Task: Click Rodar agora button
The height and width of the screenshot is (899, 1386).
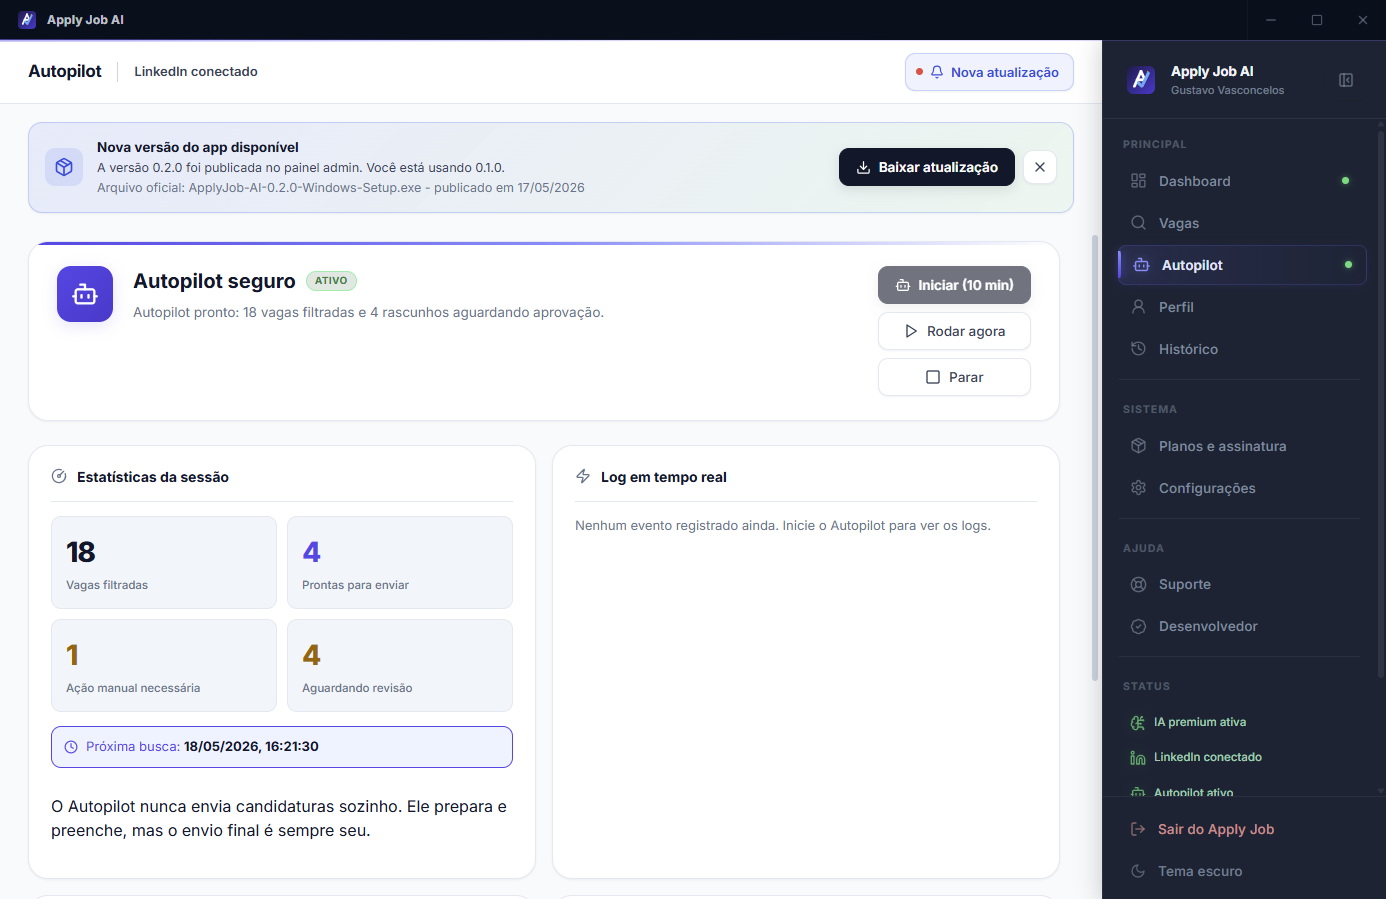Action: click(954, 331)
